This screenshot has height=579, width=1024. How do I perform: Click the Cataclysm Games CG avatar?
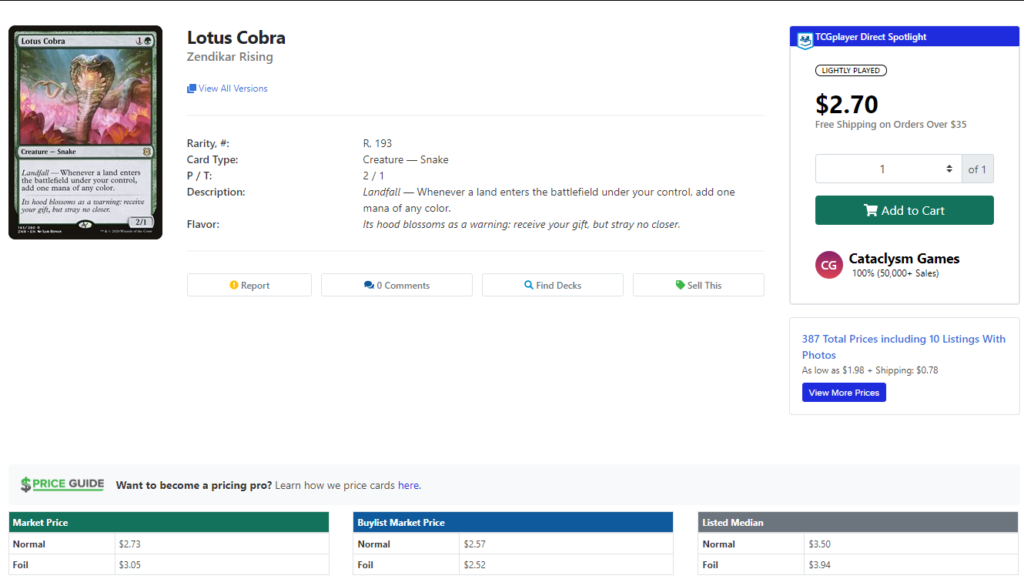tap(829, 265)
